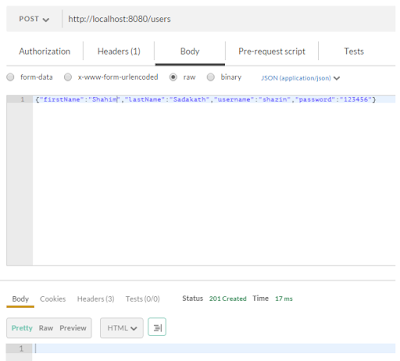Click line number 1 in request editor
Image resolution: width=400 pixels, height=361 pixels.
[x=22, y=99]
